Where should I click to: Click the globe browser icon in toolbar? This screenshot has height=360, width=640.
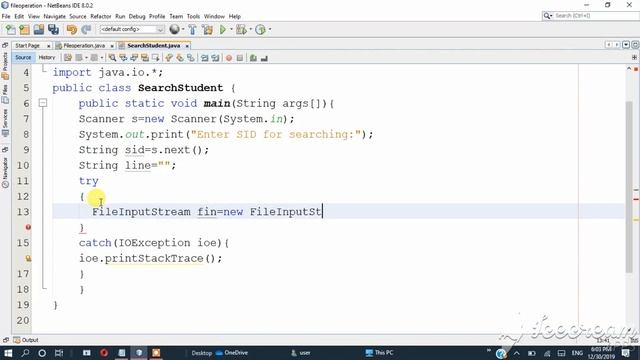click(174, 29)
